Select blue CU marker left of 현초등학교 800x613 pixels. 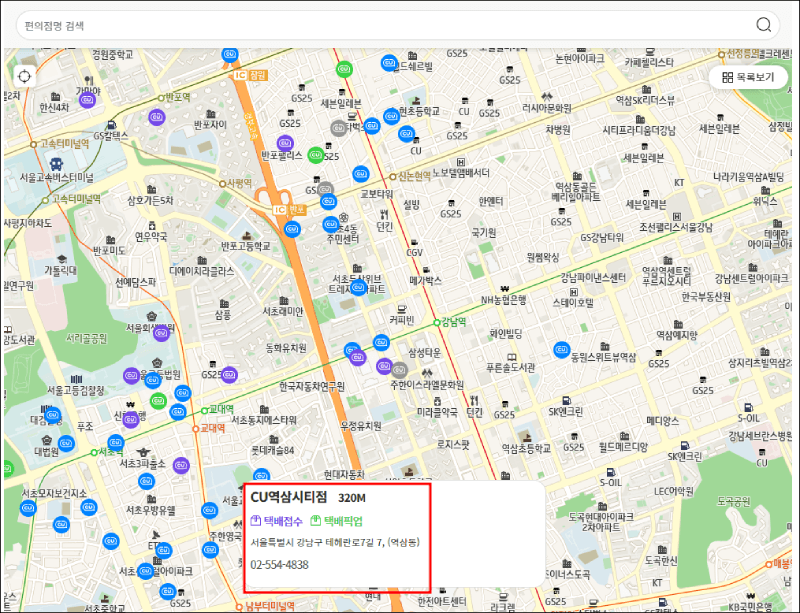pos(391,116)
